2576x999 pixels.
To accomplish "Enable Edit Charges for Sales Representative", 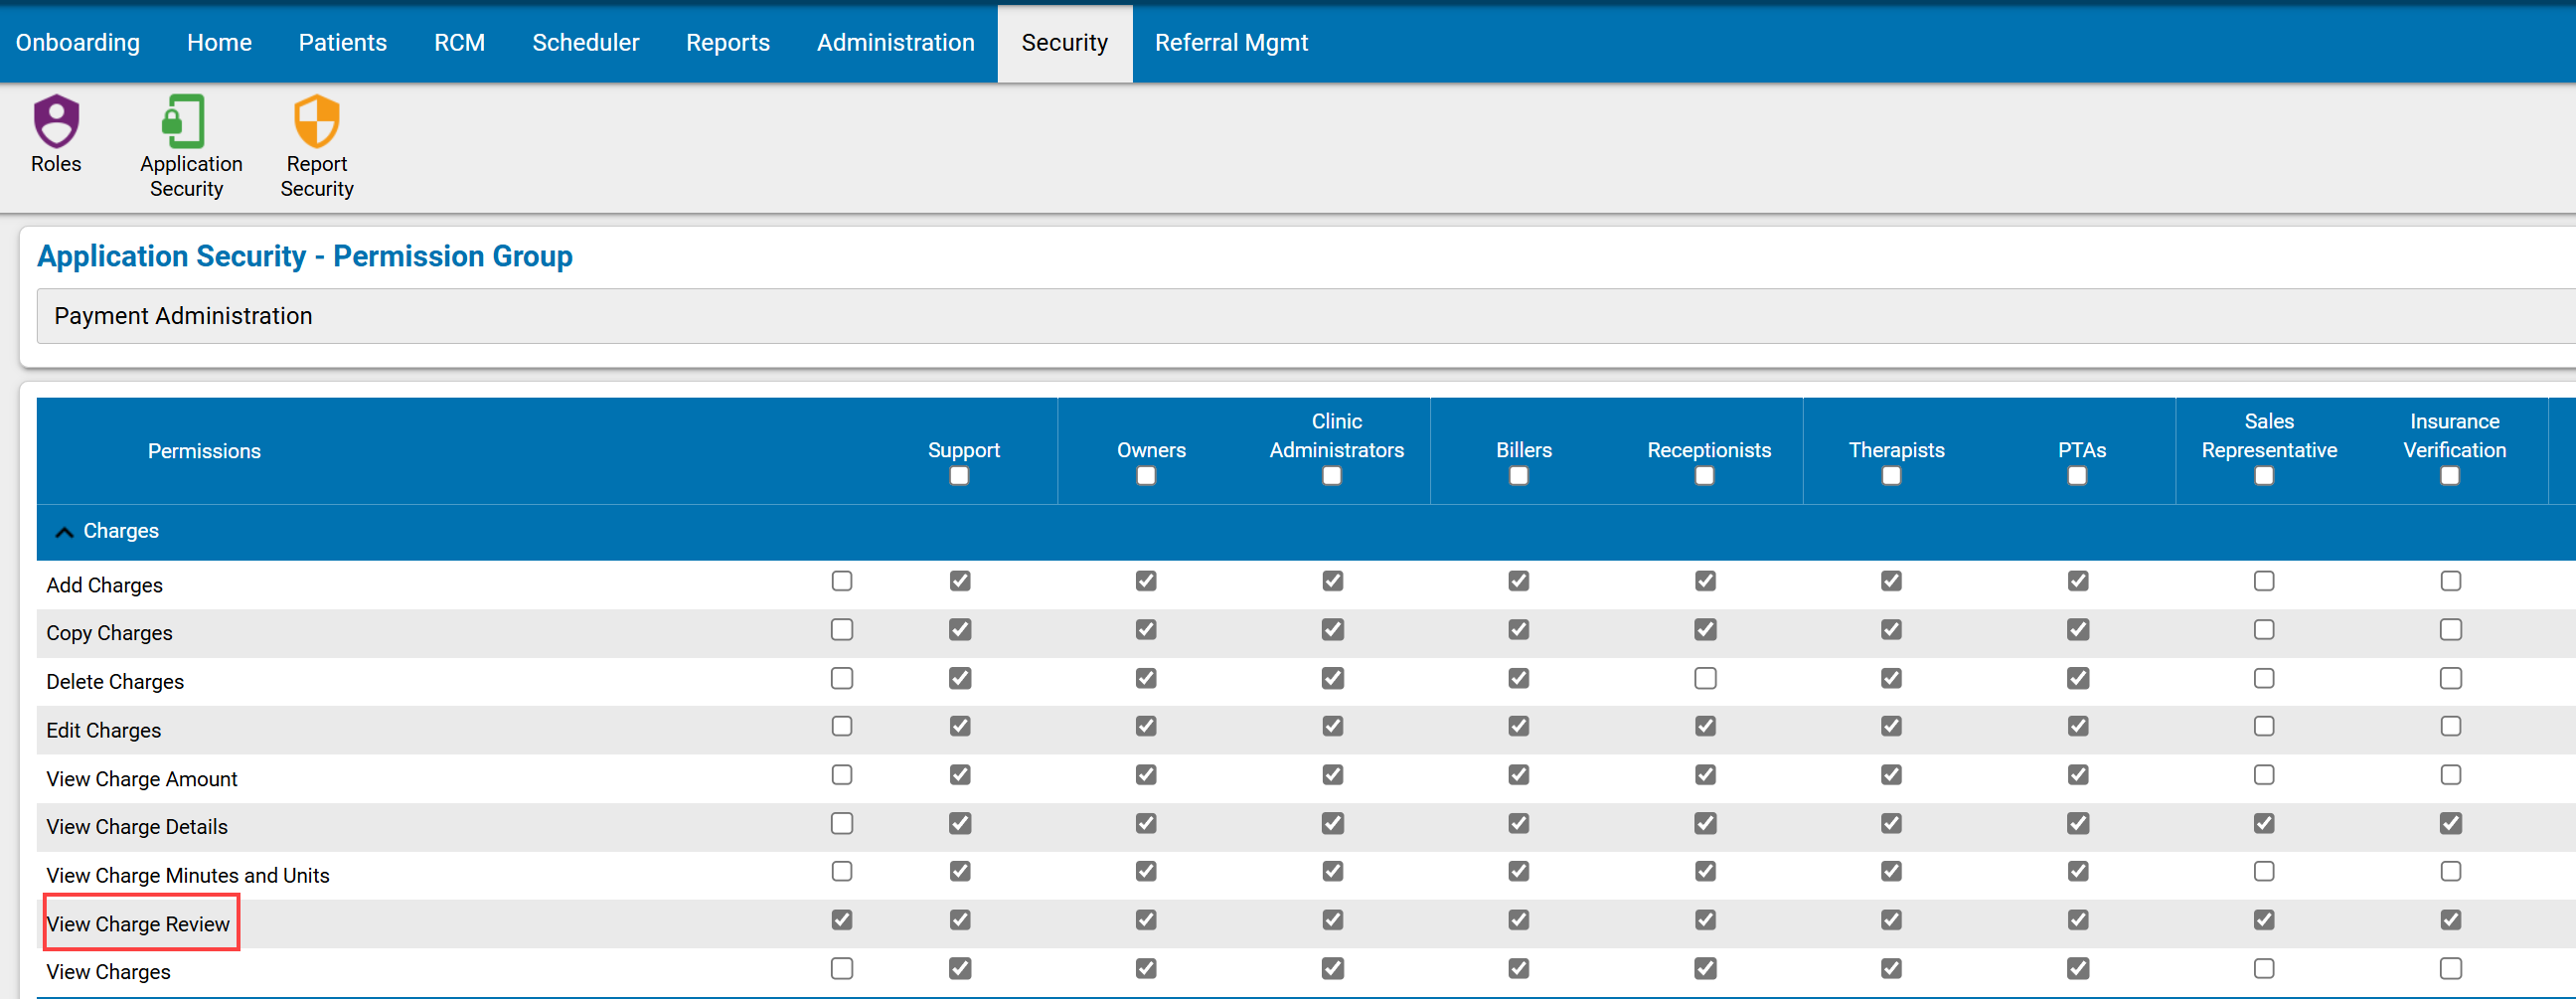I will tap(2264, 727).
